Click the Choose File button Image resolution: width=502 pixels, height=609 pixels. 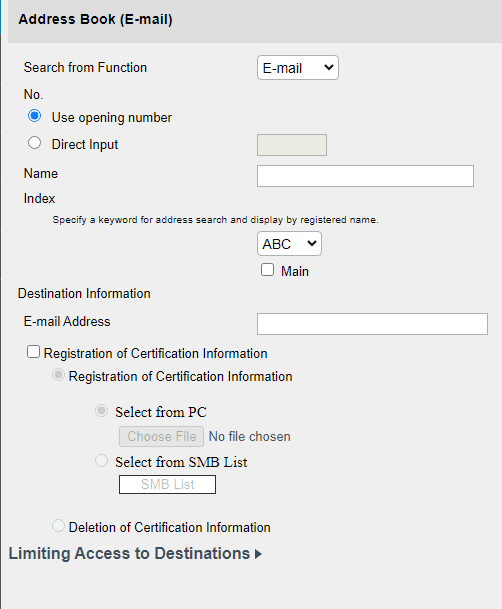(x=161, y=437)
